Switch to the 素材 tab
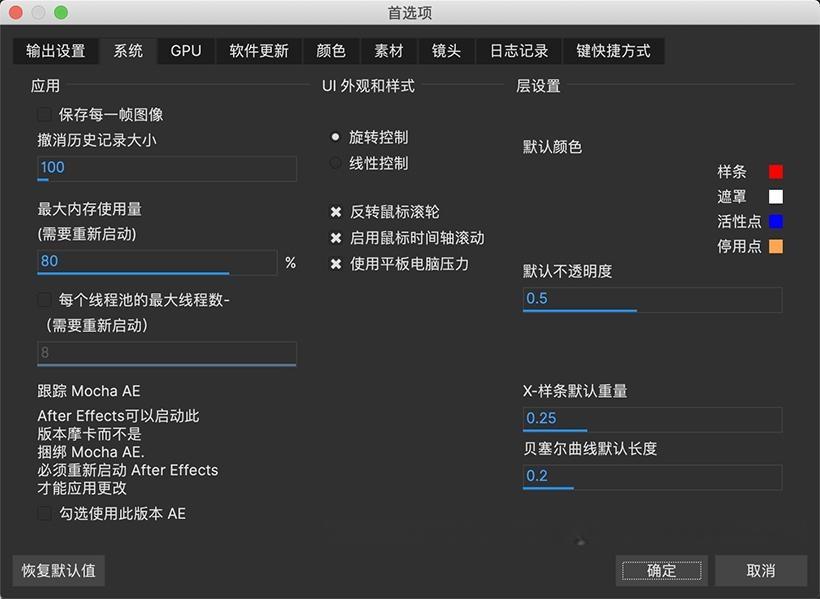820x599 pixels. coord(389,50)
